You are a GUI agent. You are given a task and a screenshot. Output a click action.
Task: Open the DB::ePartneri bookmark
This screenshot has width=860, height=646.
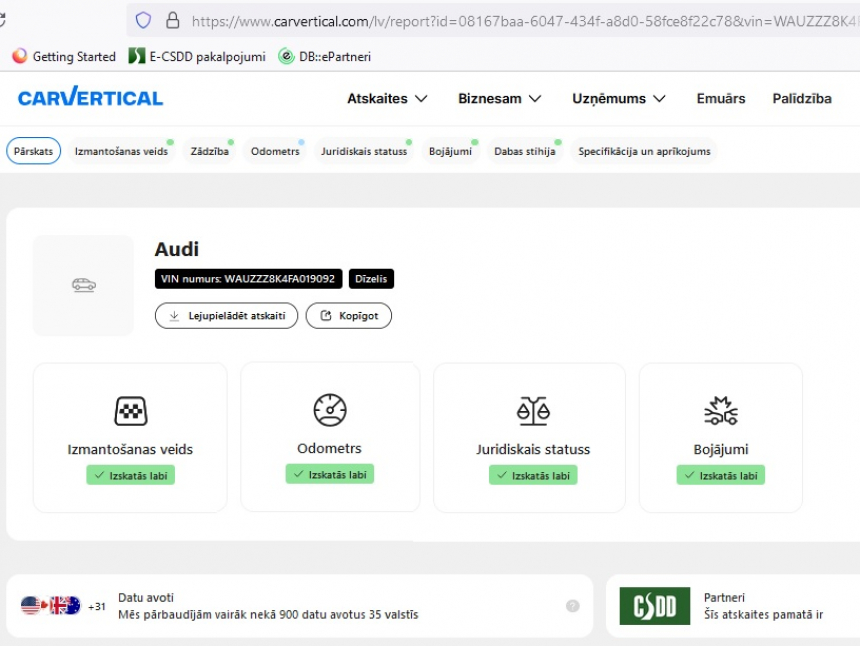325,56
